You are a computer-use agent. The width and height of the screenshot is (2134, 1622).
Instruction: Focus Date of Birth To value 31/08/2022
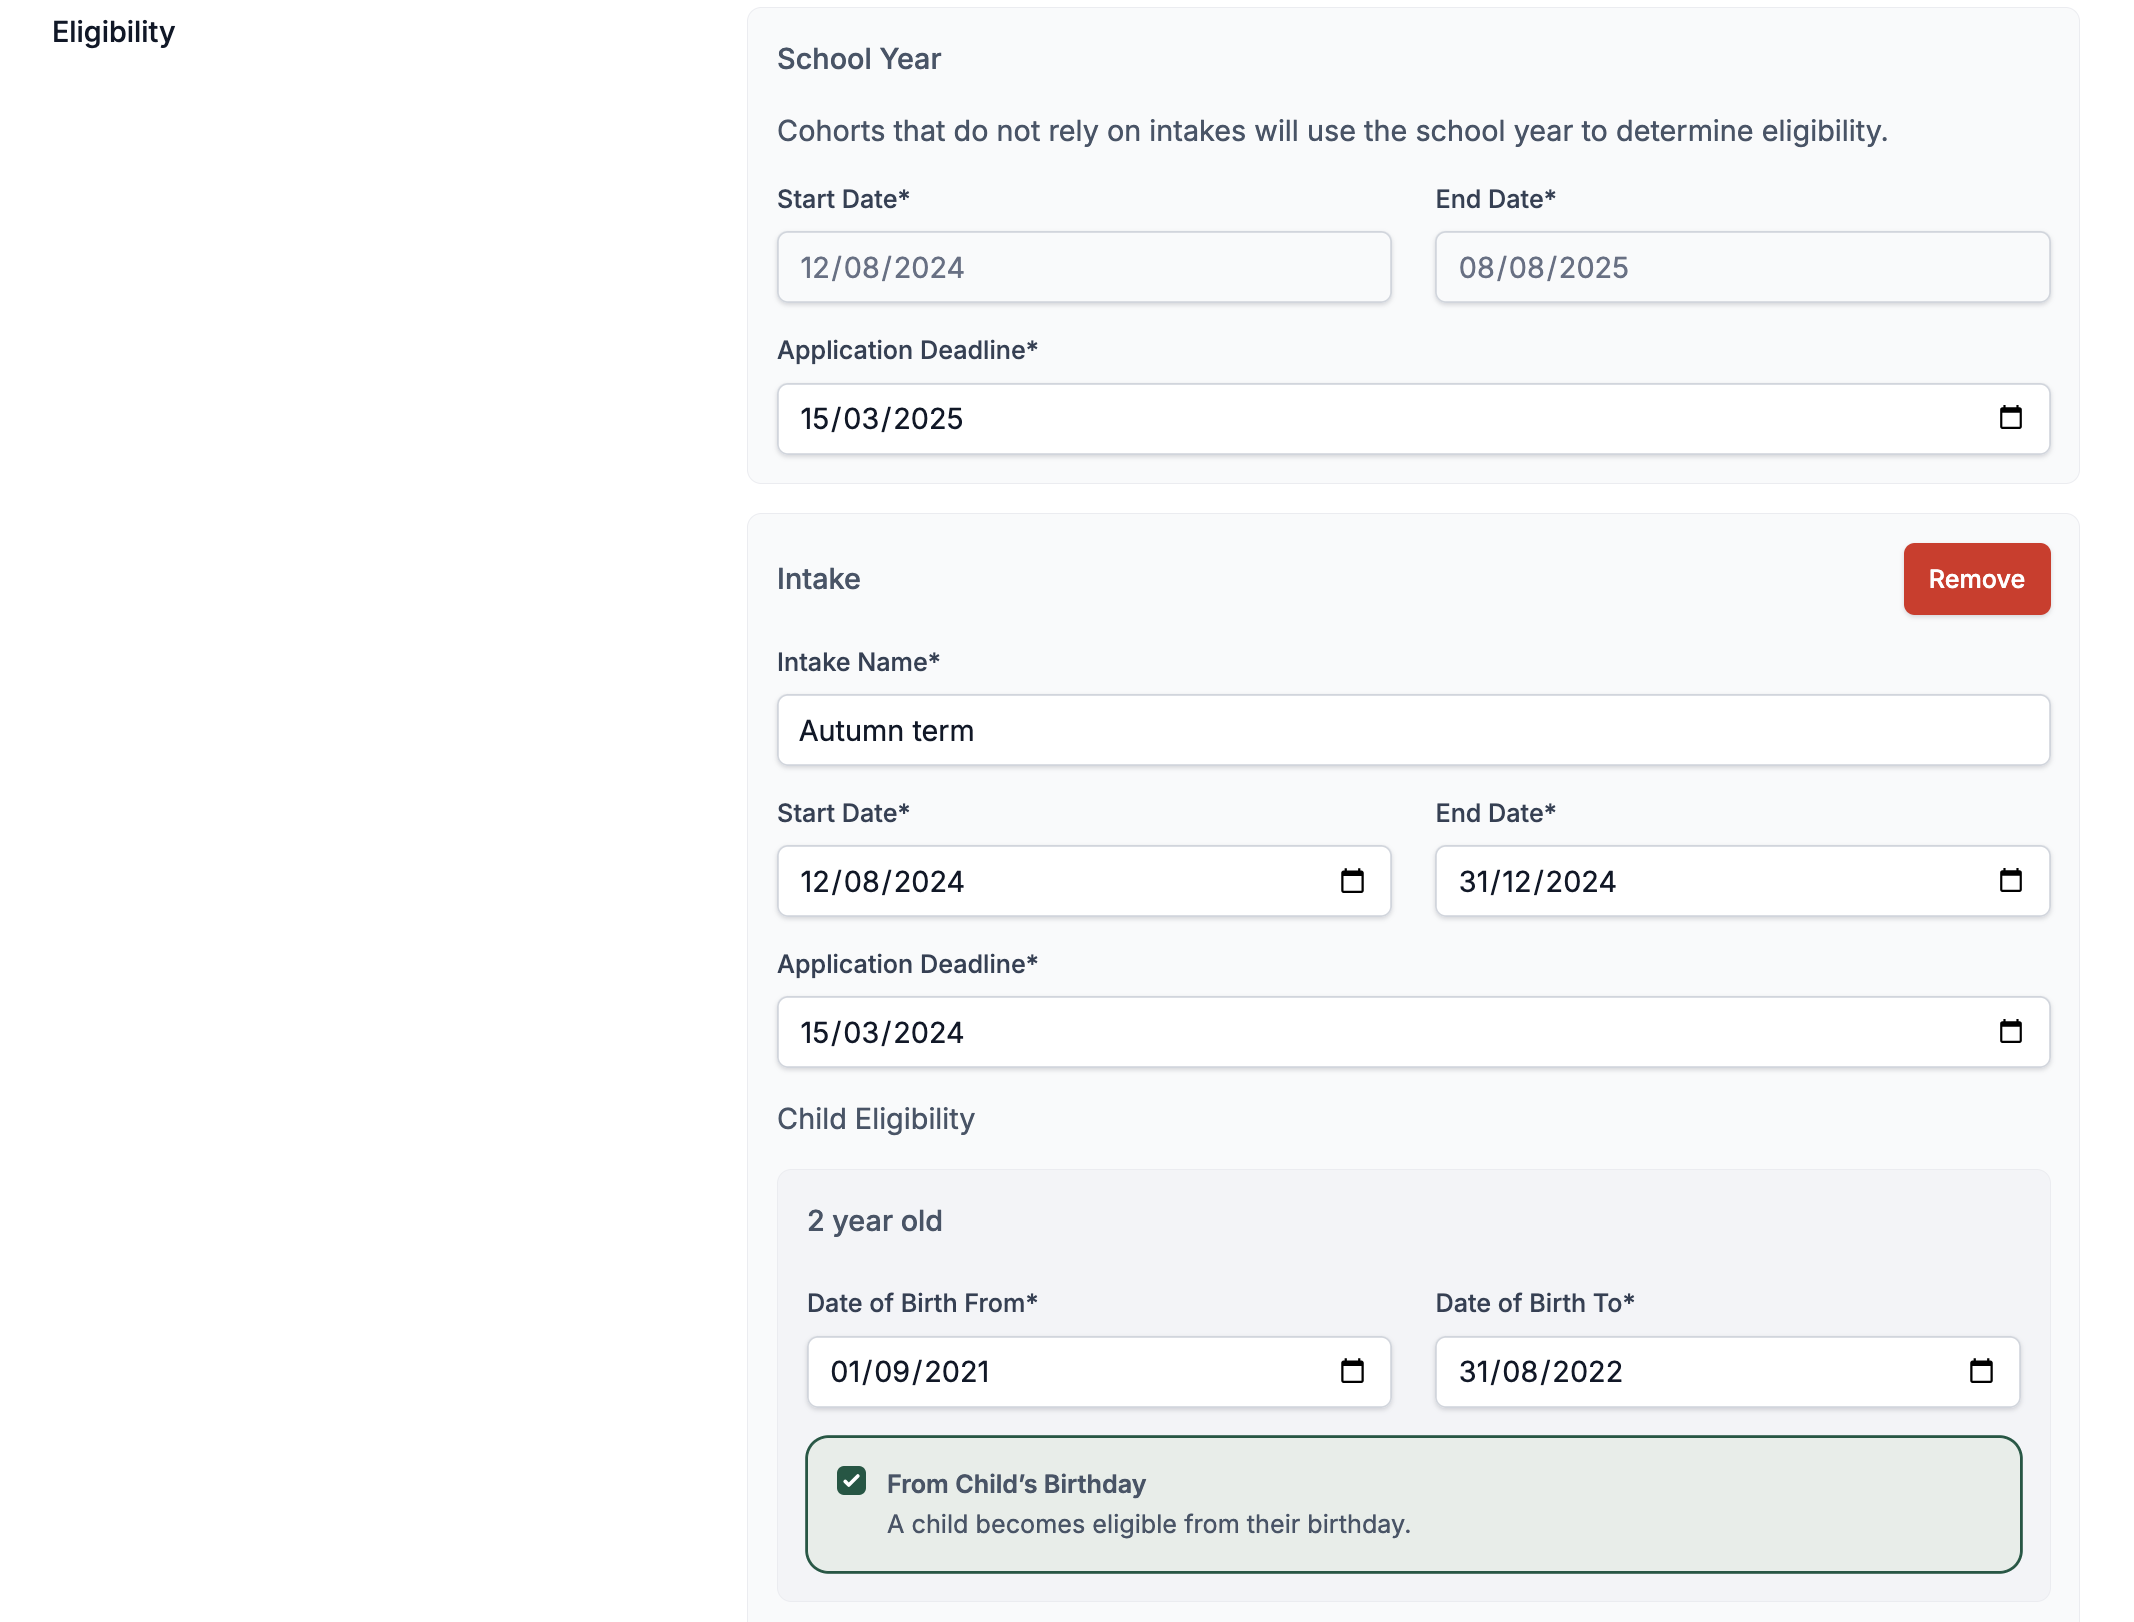(1540, 1372)
